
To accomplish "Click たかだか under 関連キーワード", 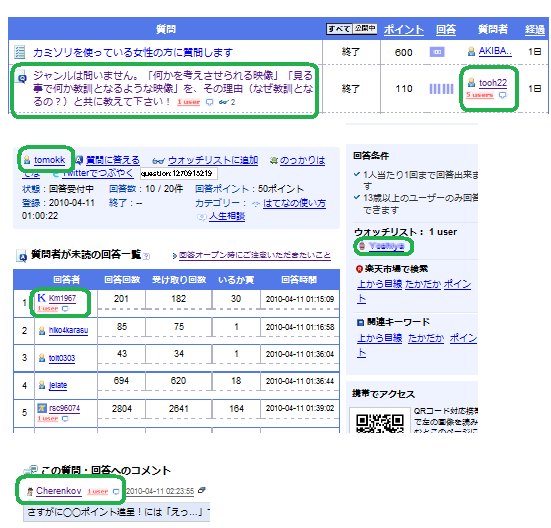I will (426, 338).
